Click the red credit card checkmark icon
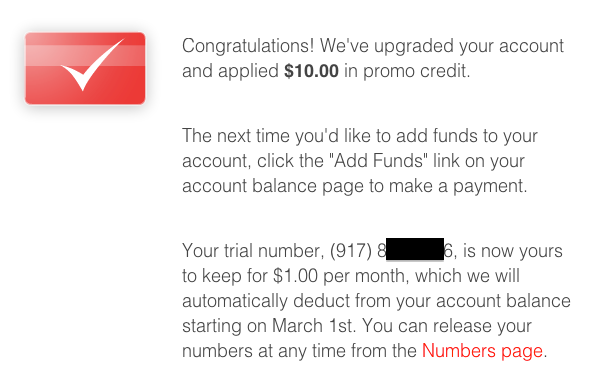608x383 pixels. [x=85, y=68]
